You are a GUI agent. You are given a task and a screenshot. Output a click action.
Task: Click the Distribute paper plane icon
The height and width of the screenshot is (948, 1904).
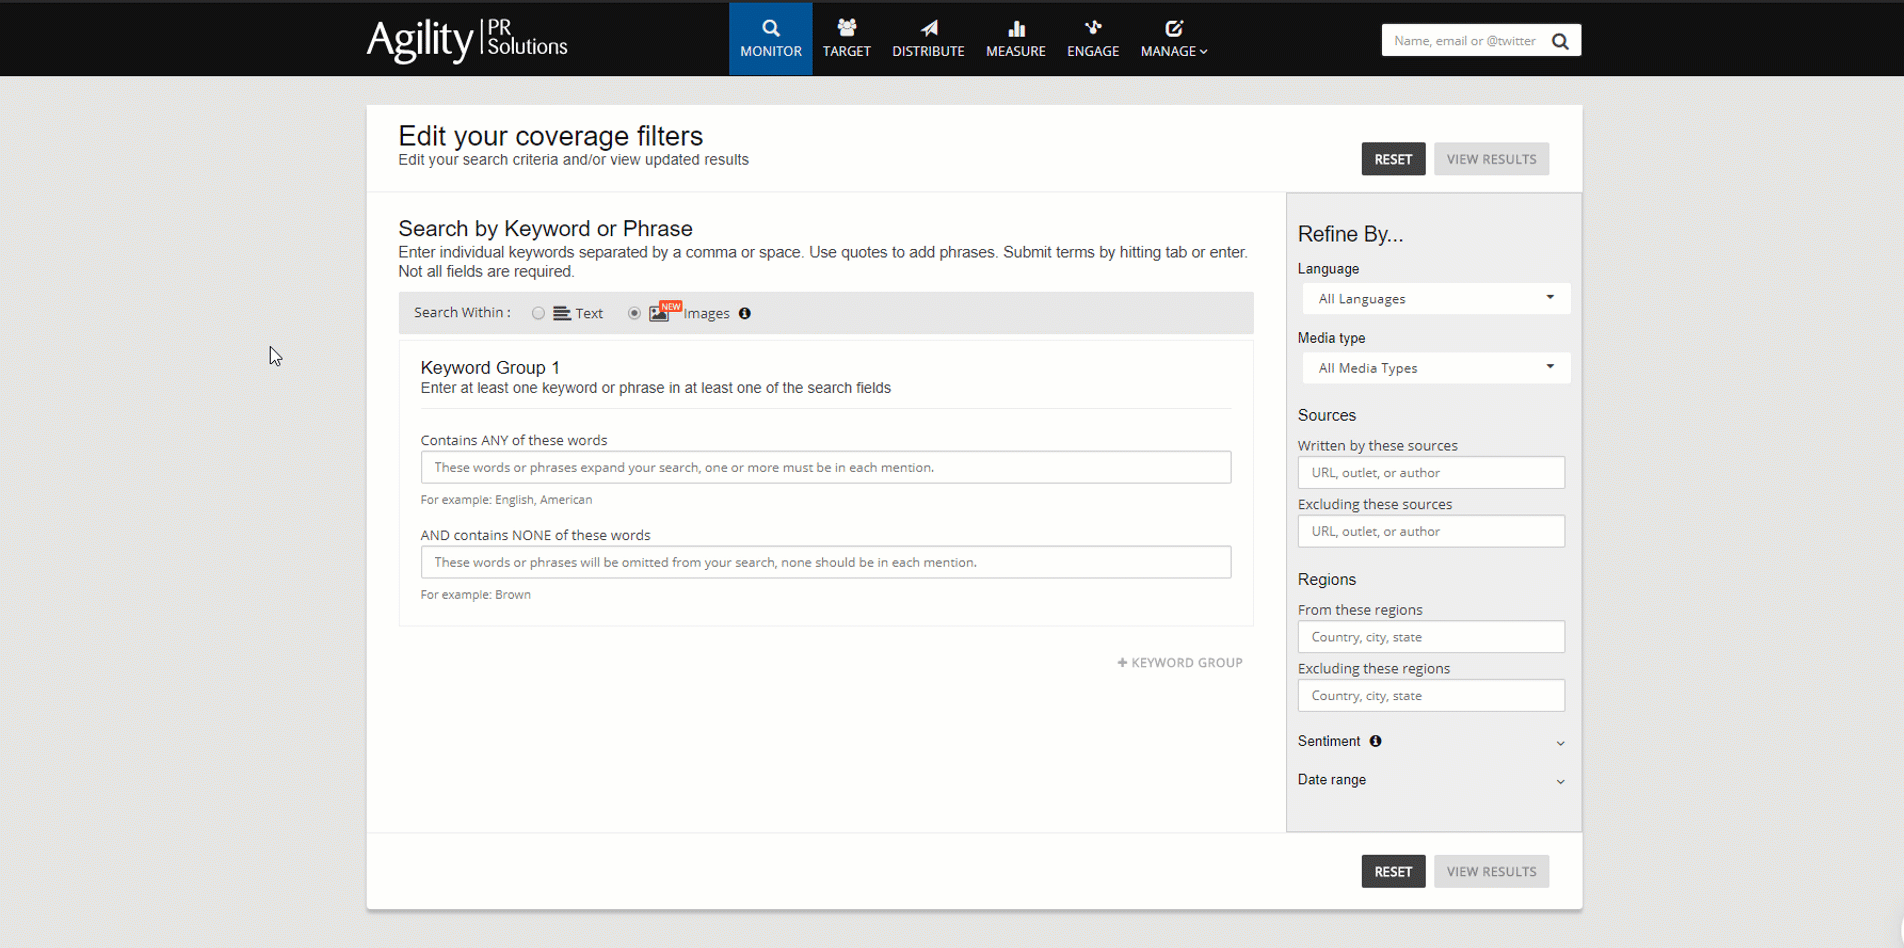929,28
